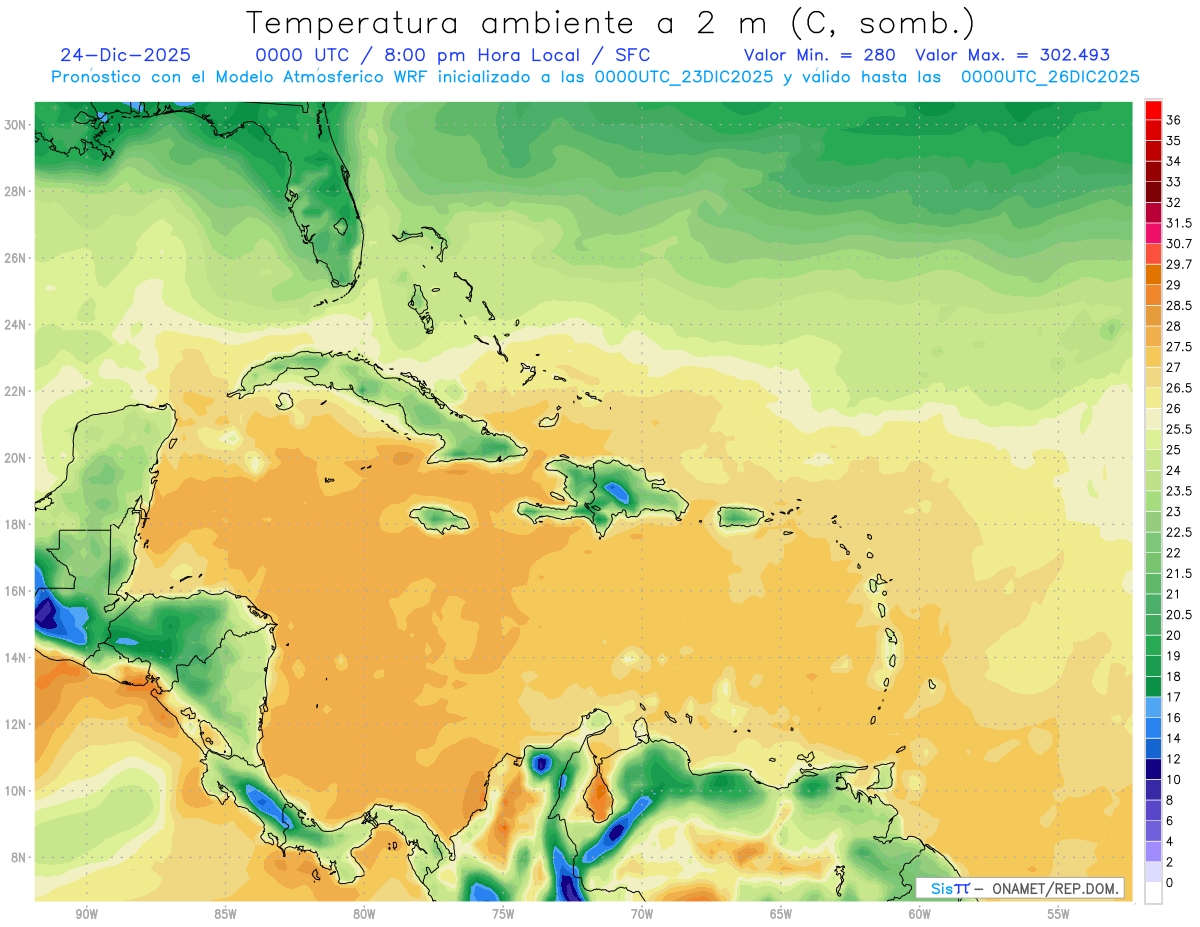
Task: Click the '10N' latitude label
Action: pyautogui.click(x=16, y=791)
